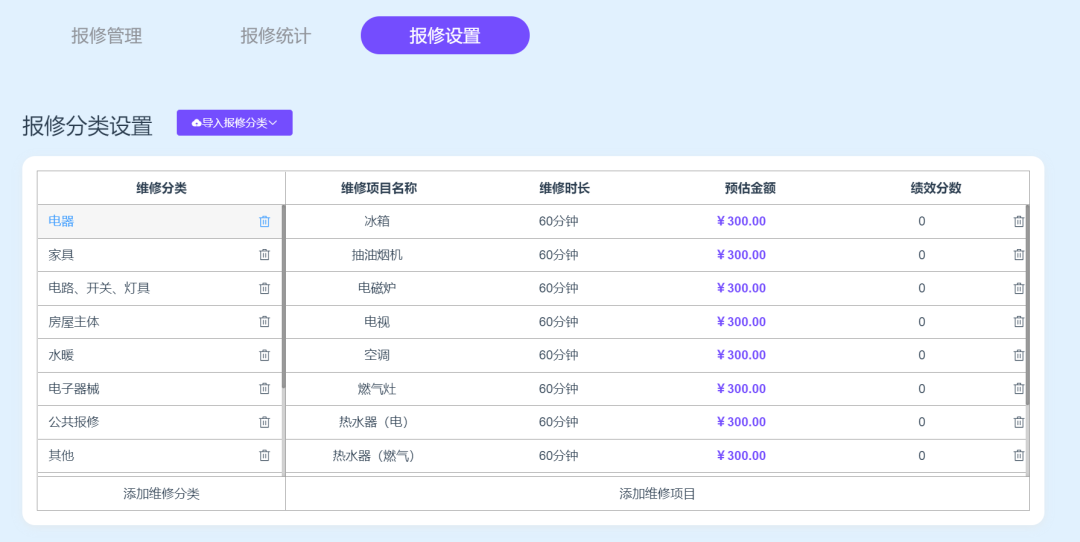The image size is (1080, 542).
Task: Click 添加维修项目 button
Action: click(x=657, y=494)
